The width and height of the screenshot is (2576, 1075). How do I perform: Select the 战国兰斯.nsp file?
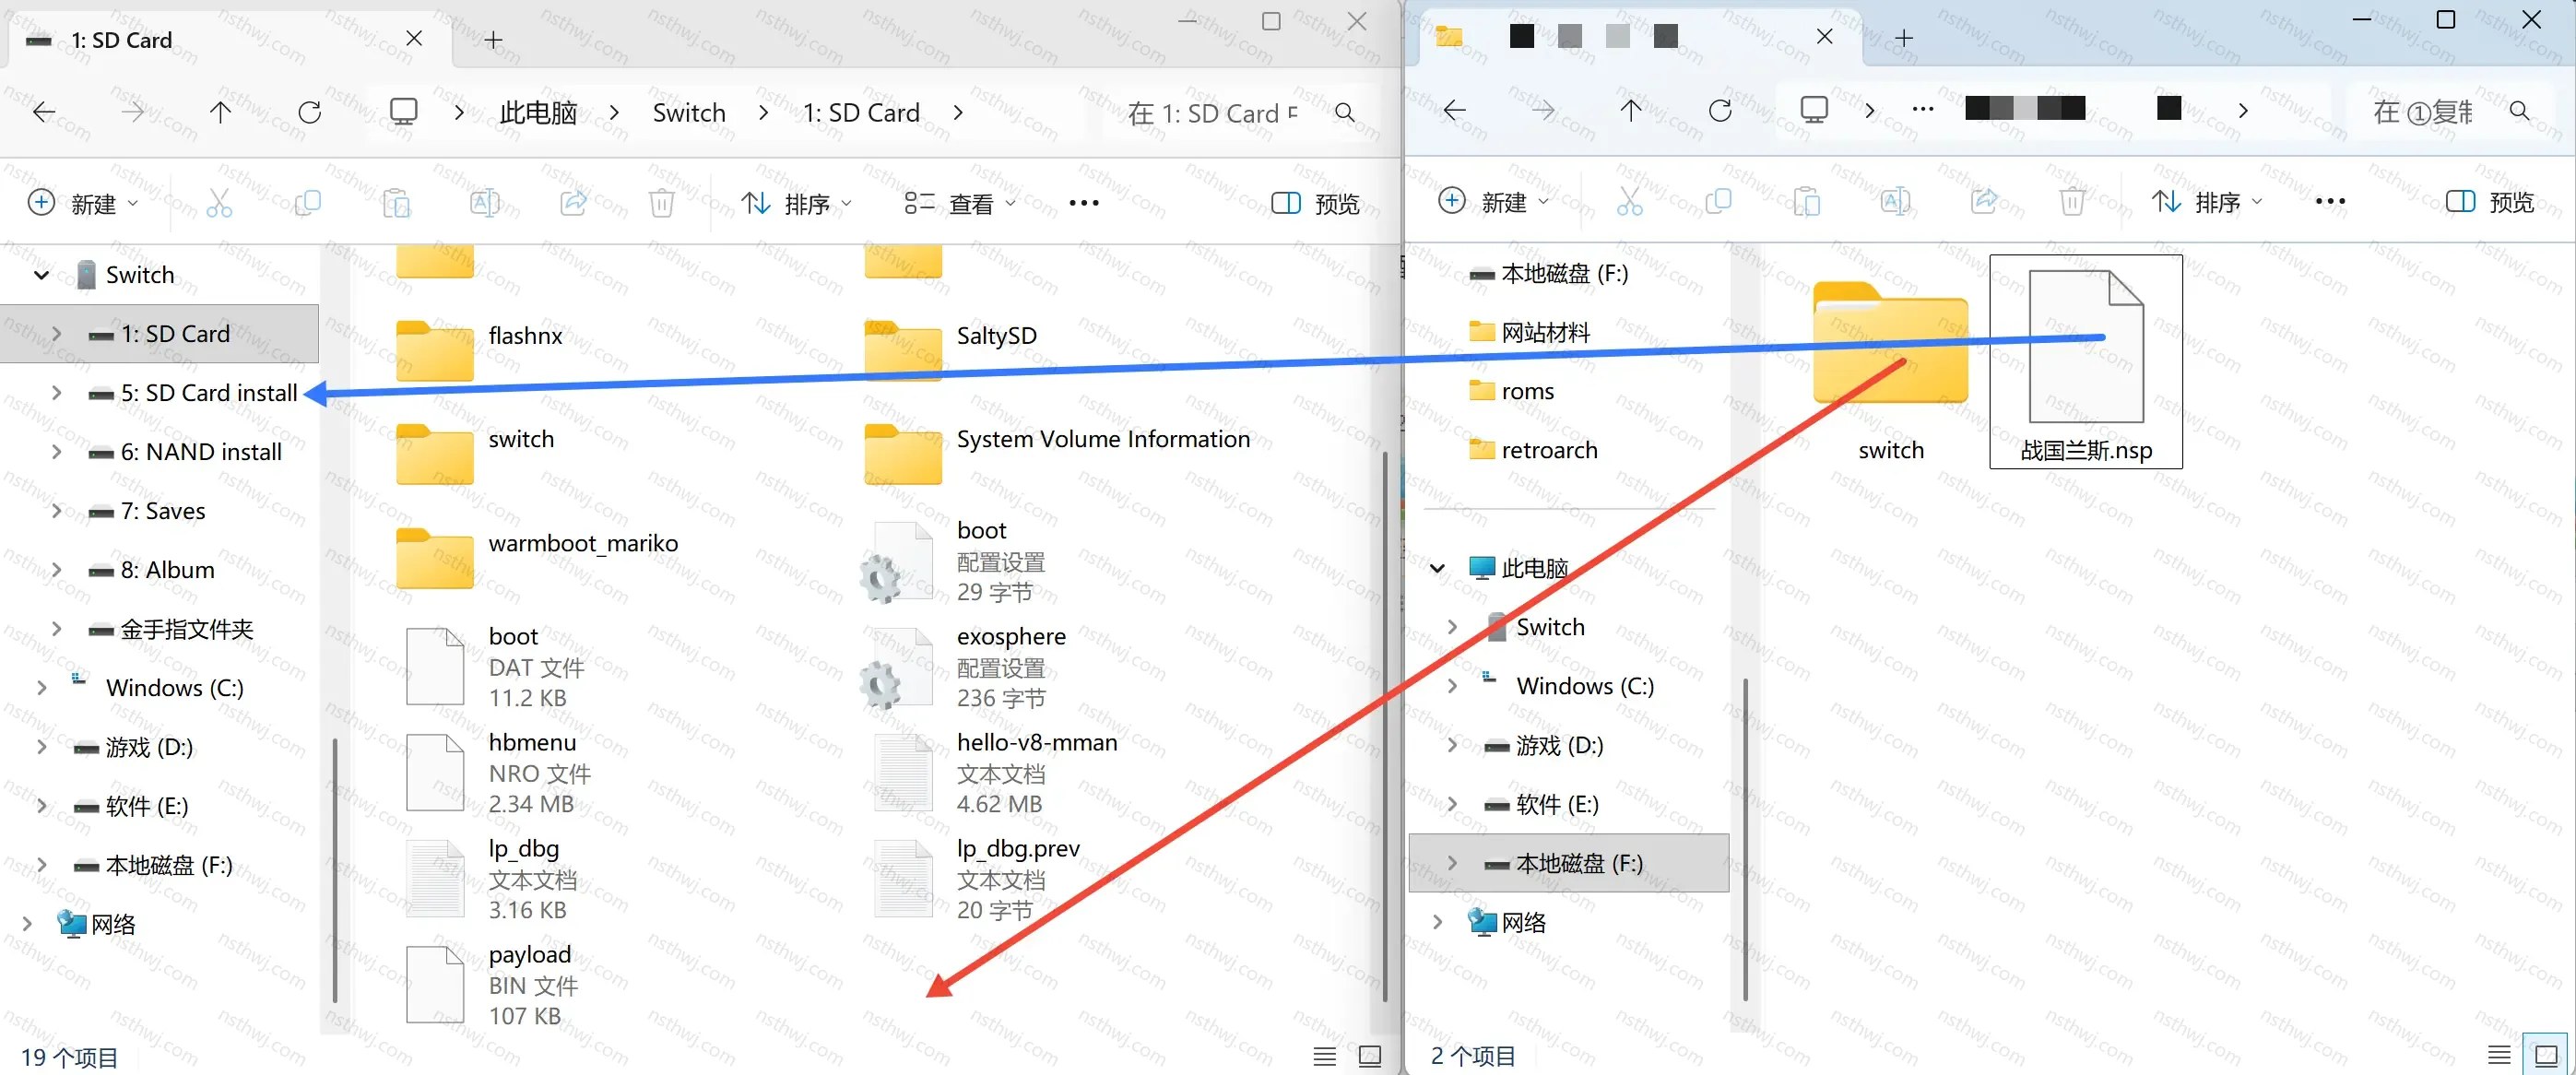[2086, 361]
